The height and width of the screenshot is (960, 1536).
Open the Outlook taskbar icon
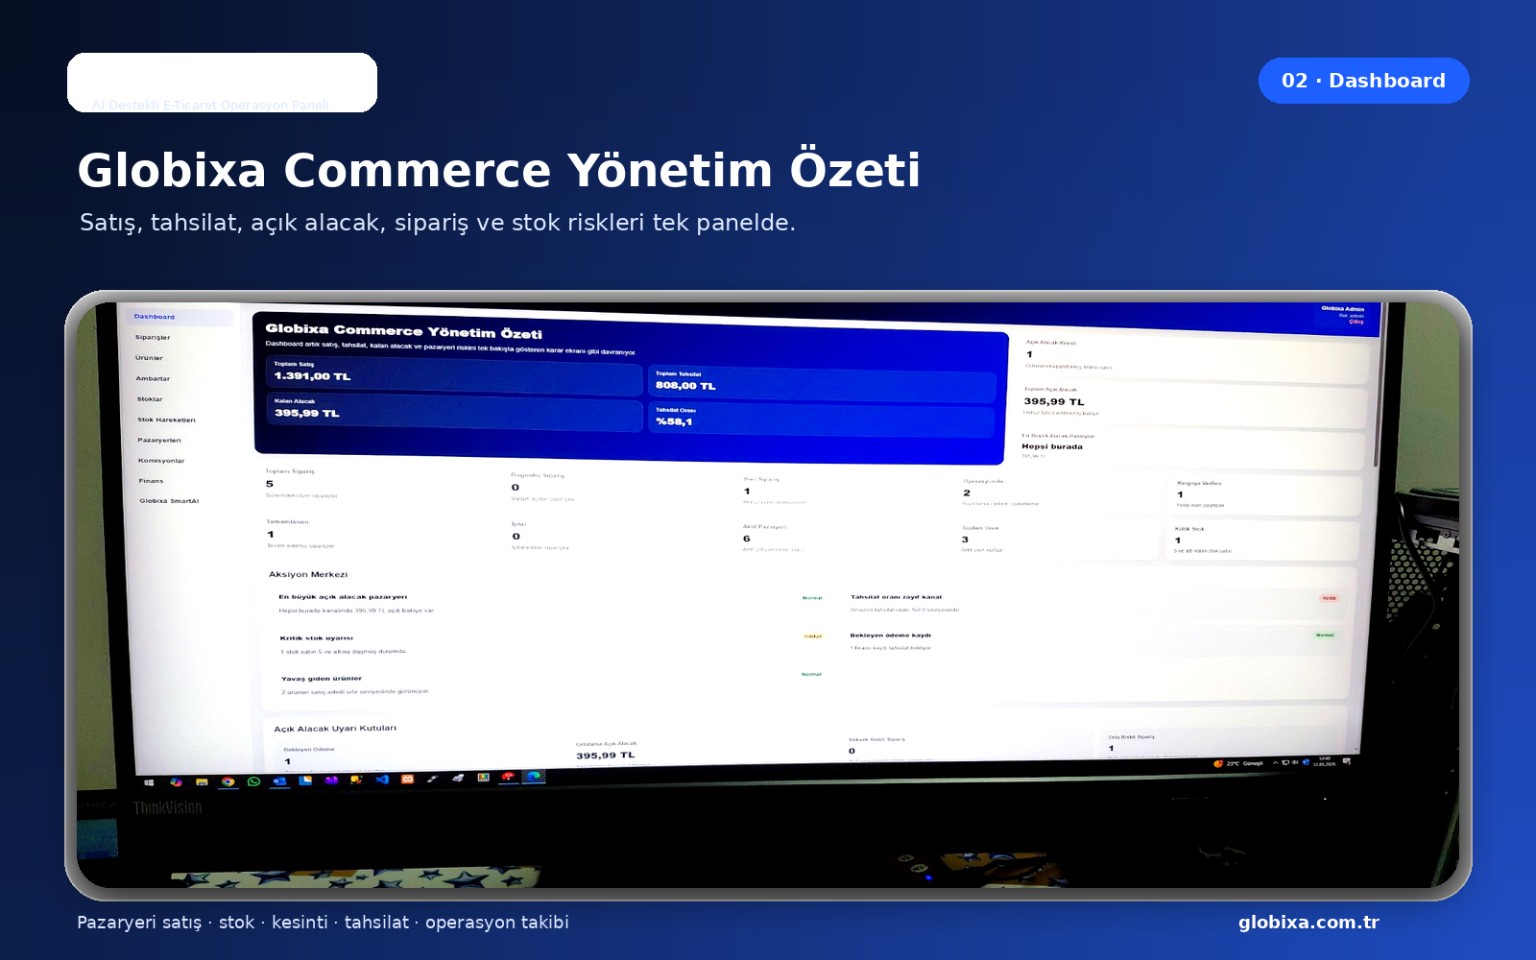[280, 780]
